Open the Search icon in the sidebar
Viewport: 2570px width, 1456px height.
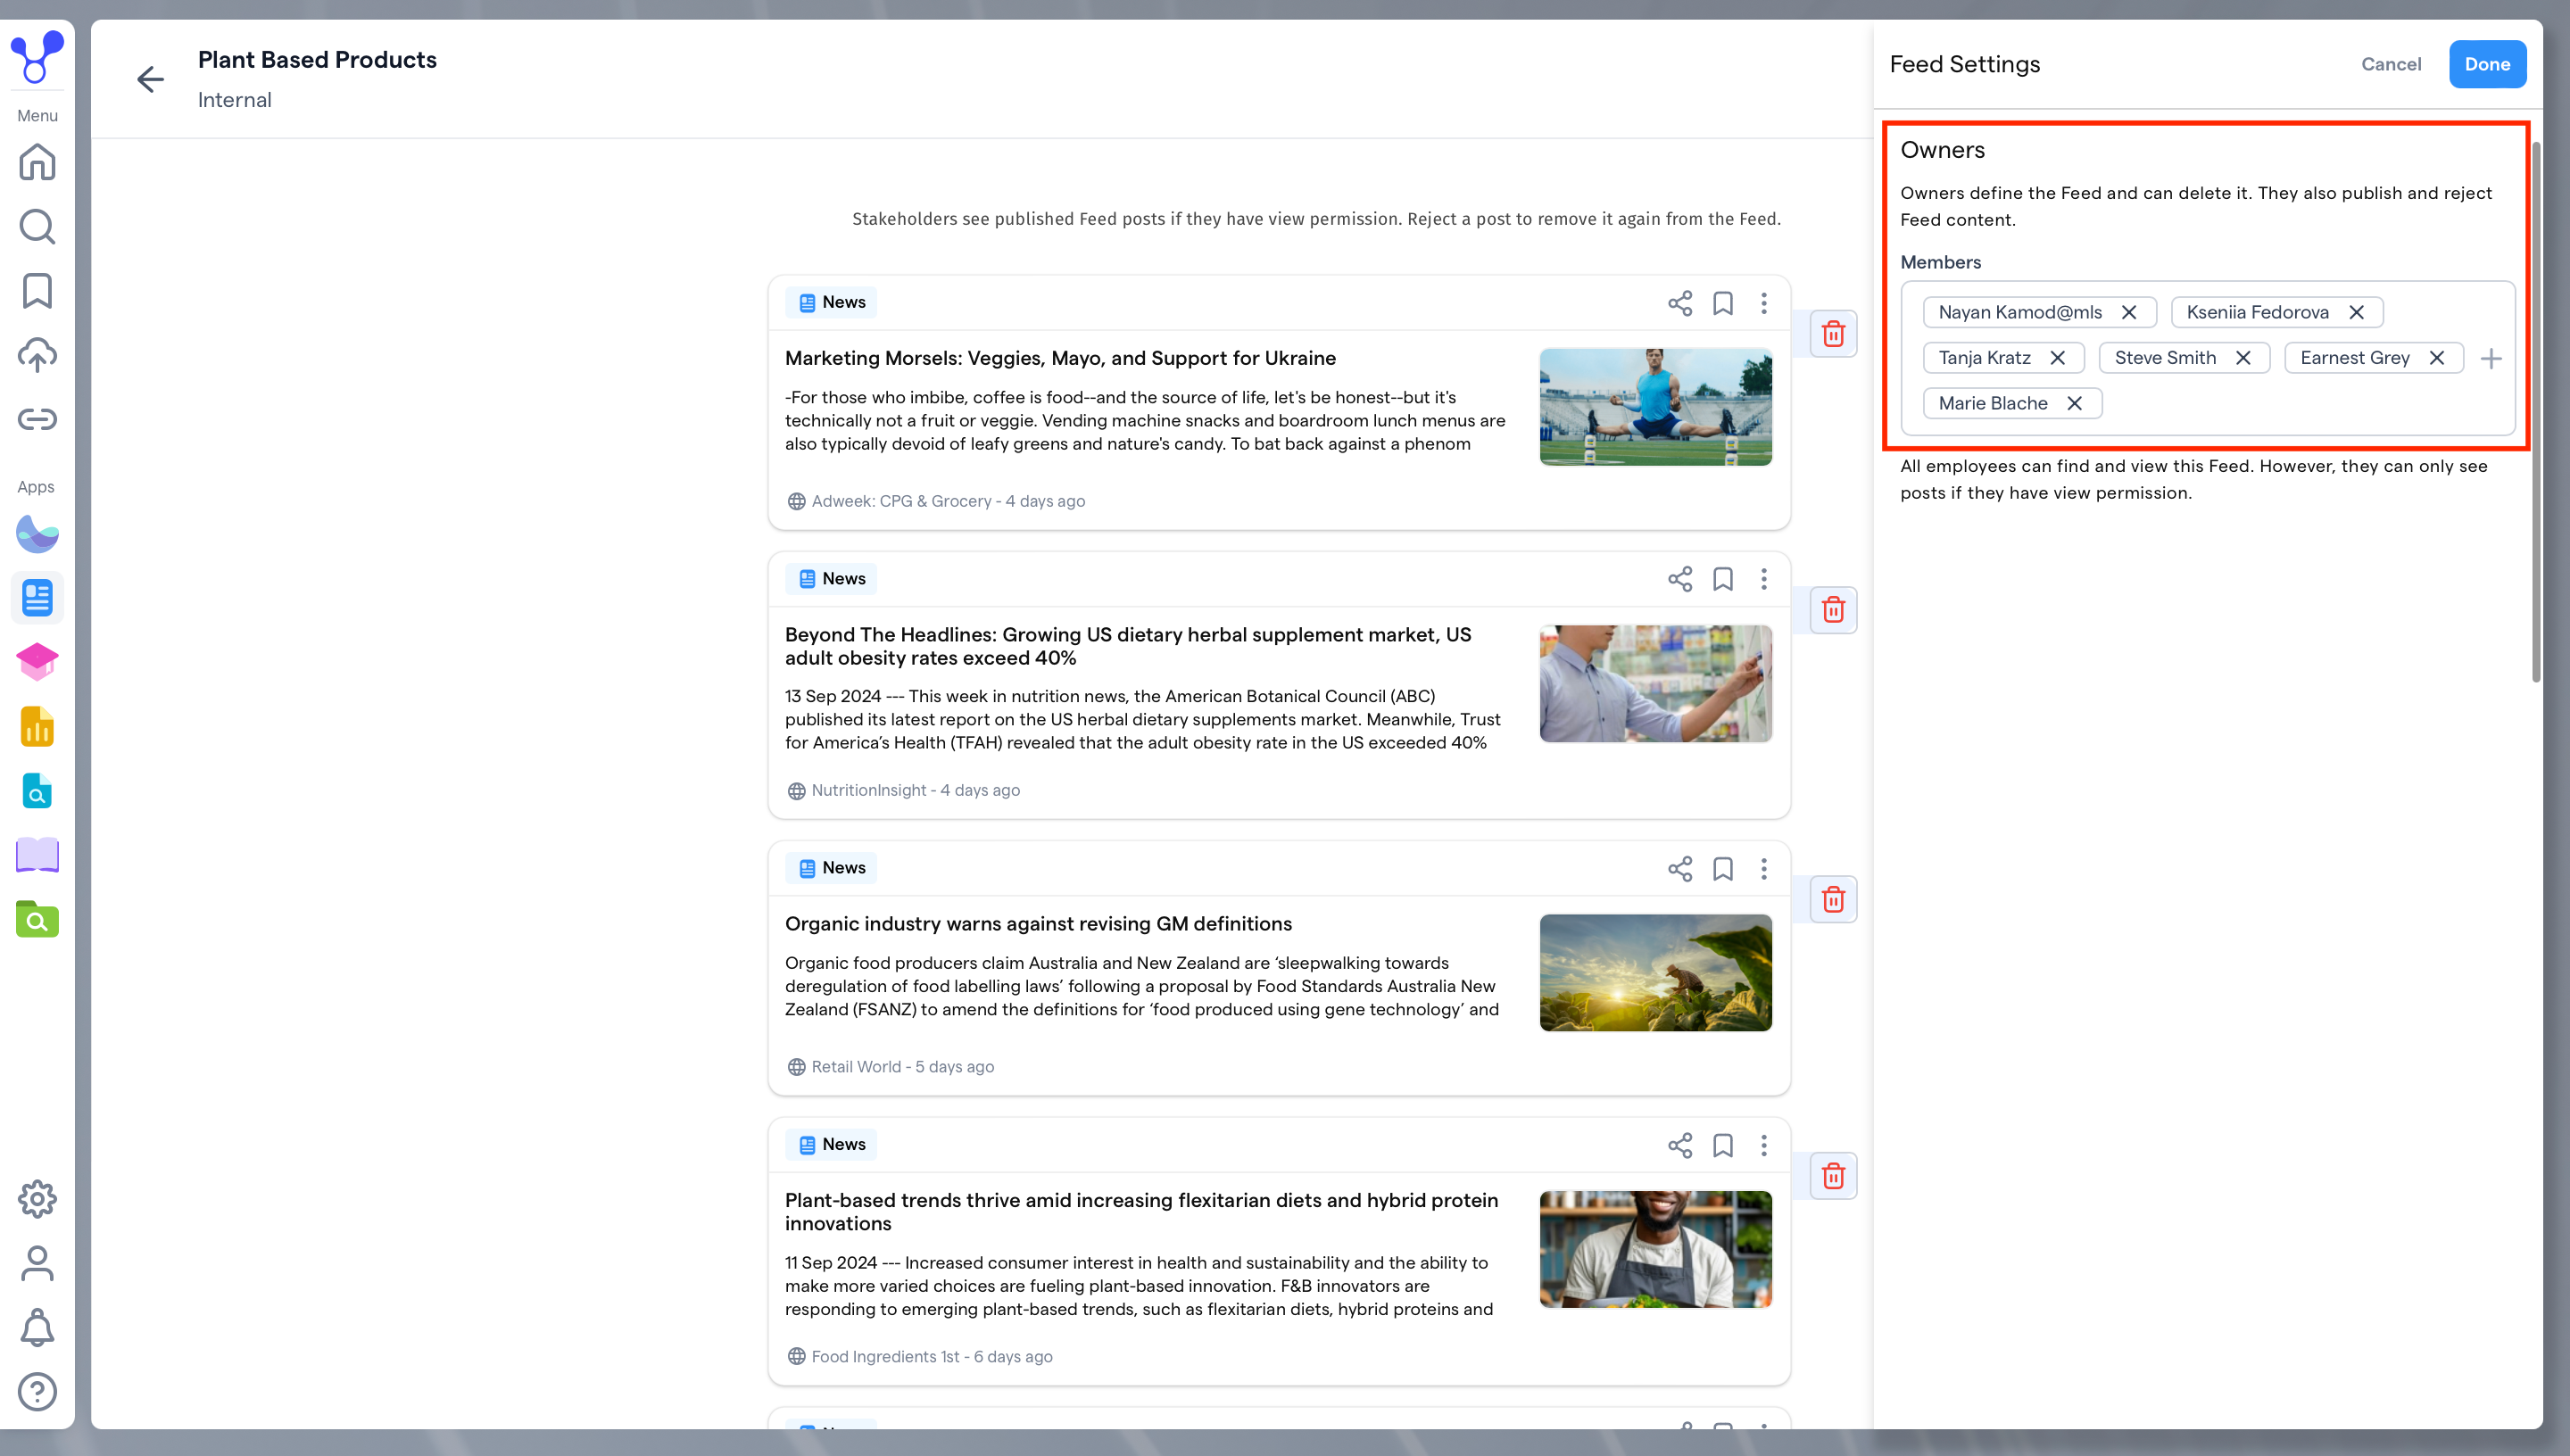(x=37, y=227)
